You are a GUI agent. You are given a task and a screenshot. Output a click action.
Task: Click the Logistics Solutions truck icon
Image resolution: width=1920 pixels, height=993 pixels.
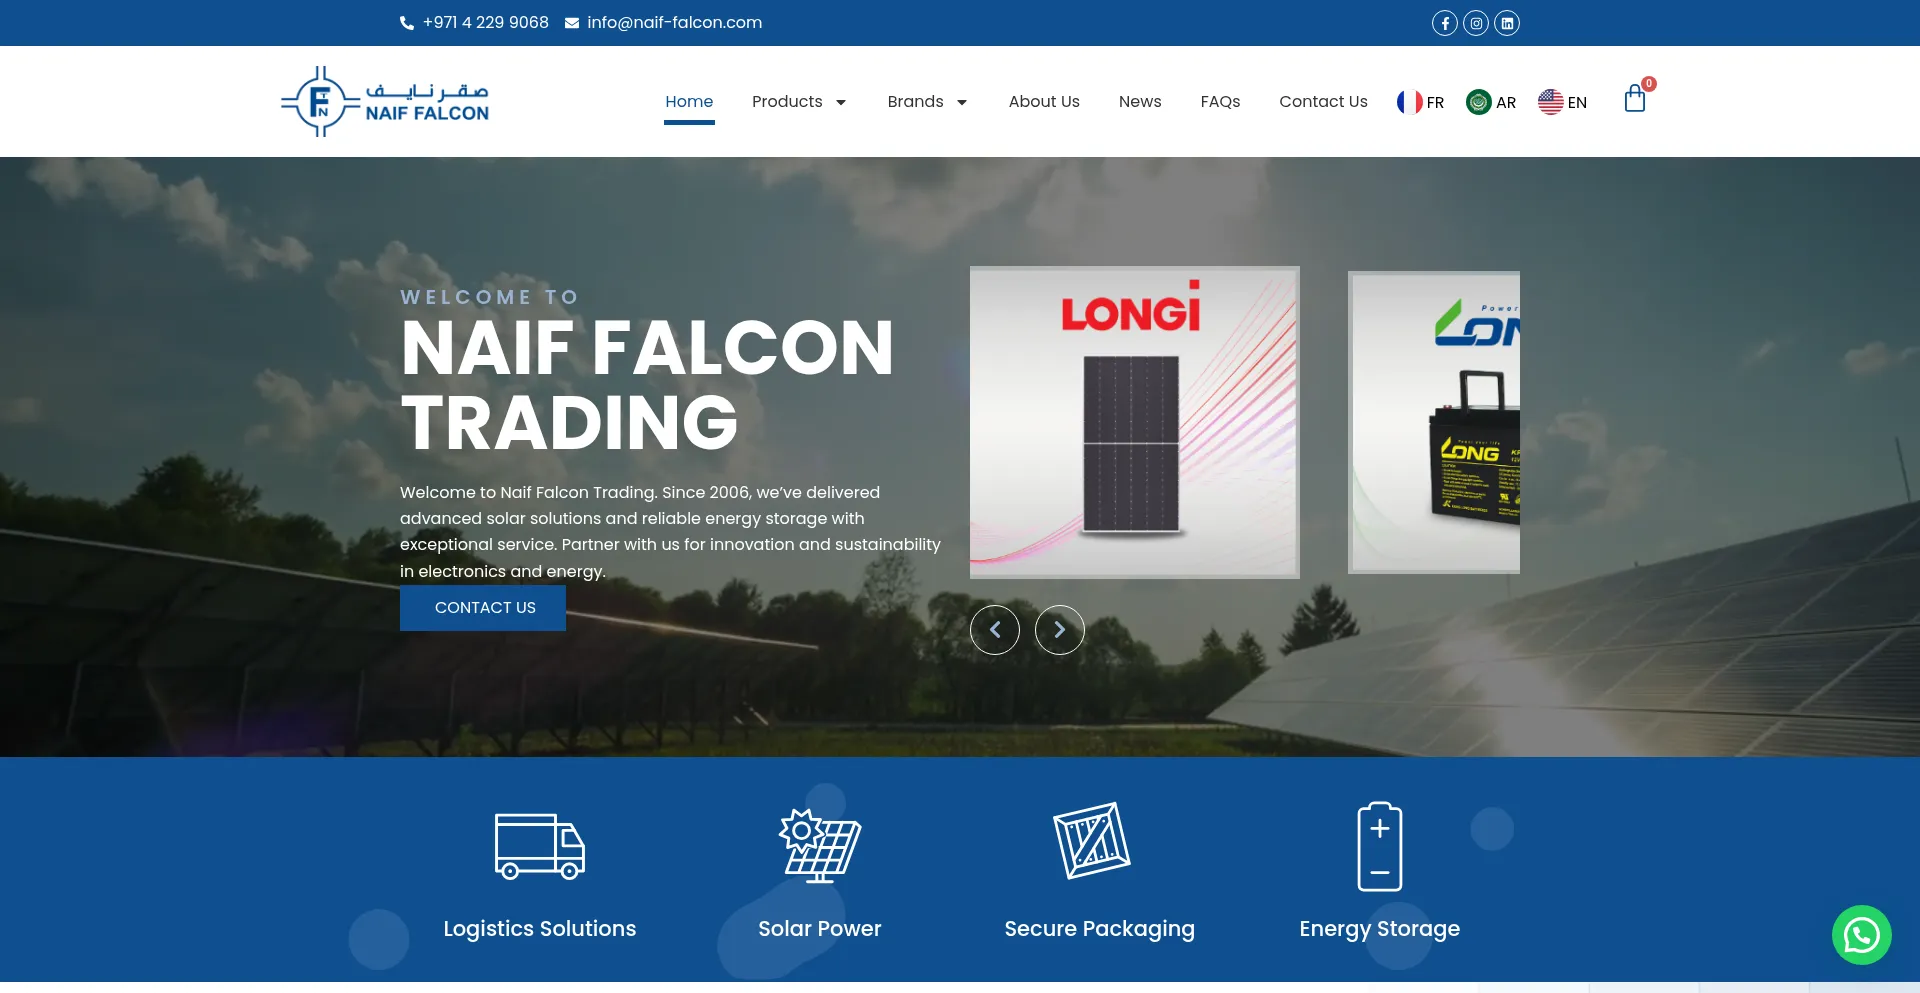[540, 846]
